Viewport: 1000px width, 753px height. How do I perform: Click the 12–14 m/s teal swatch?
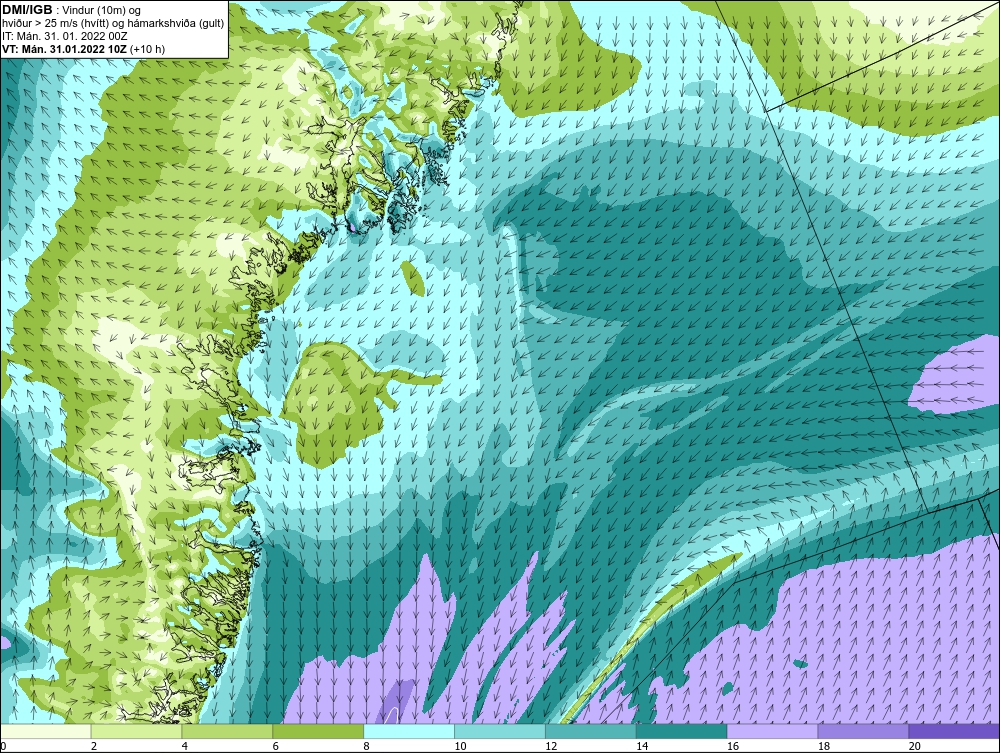(591, 731)
